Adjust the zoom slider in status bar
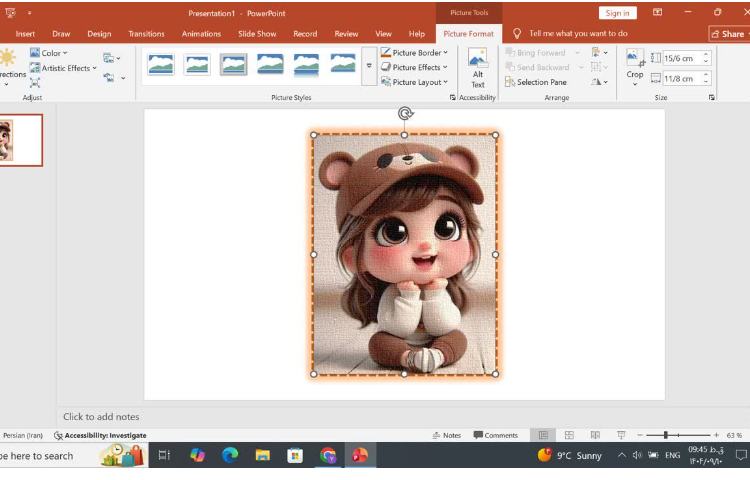This screenshot has height=480, width=750. [666, 435]
